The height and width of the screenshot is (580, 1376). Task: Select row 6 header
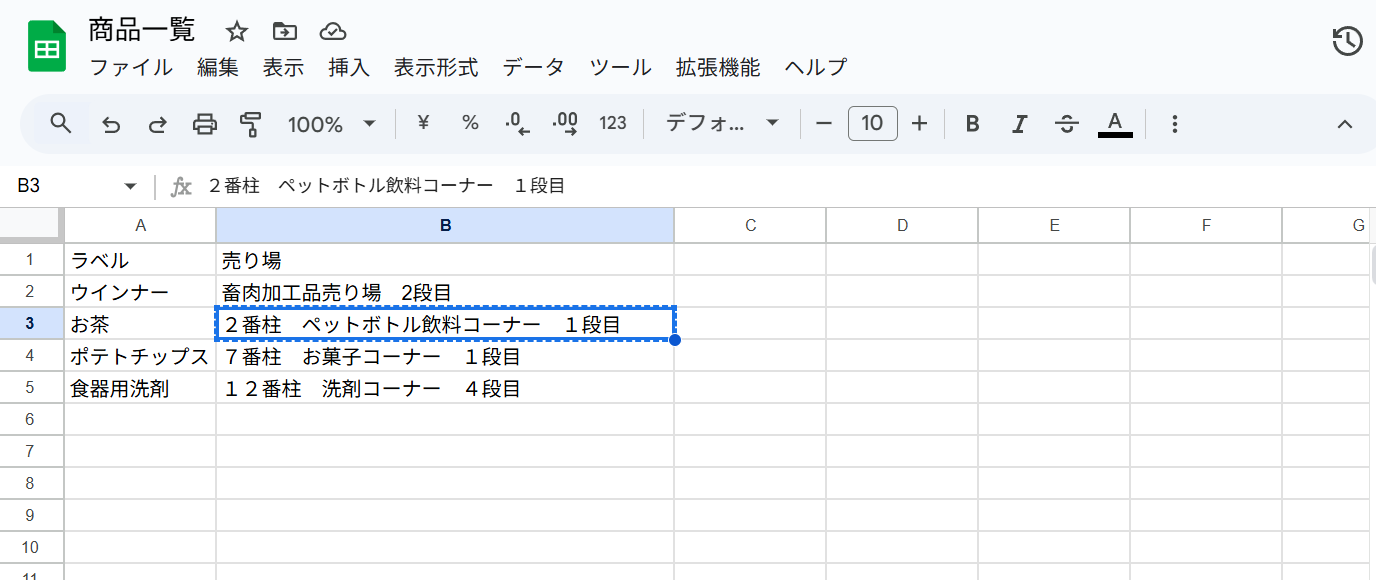31,420
